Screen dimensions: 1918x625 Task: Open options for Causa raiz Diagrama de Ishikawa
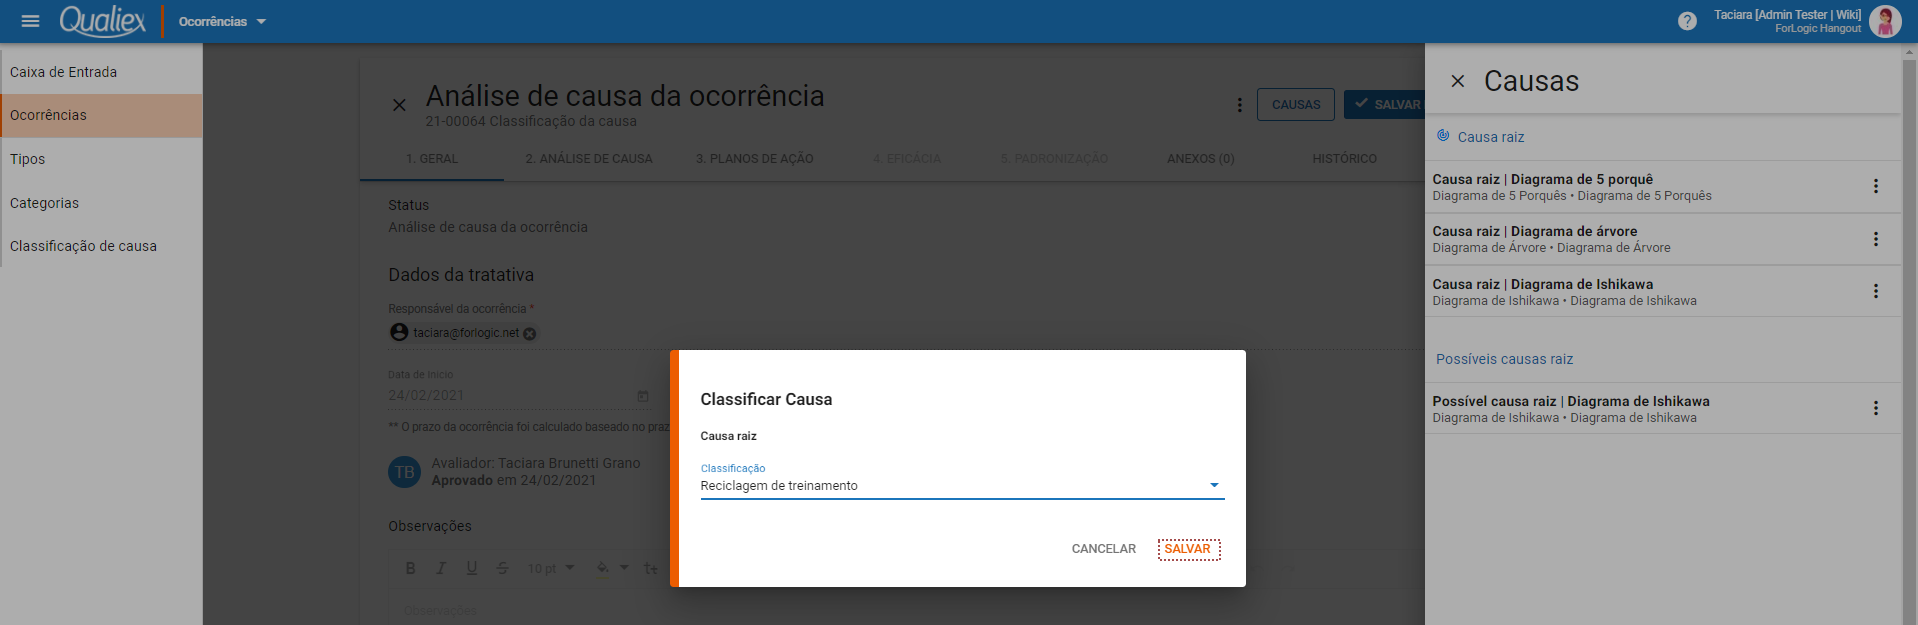tap(1876, 291)
